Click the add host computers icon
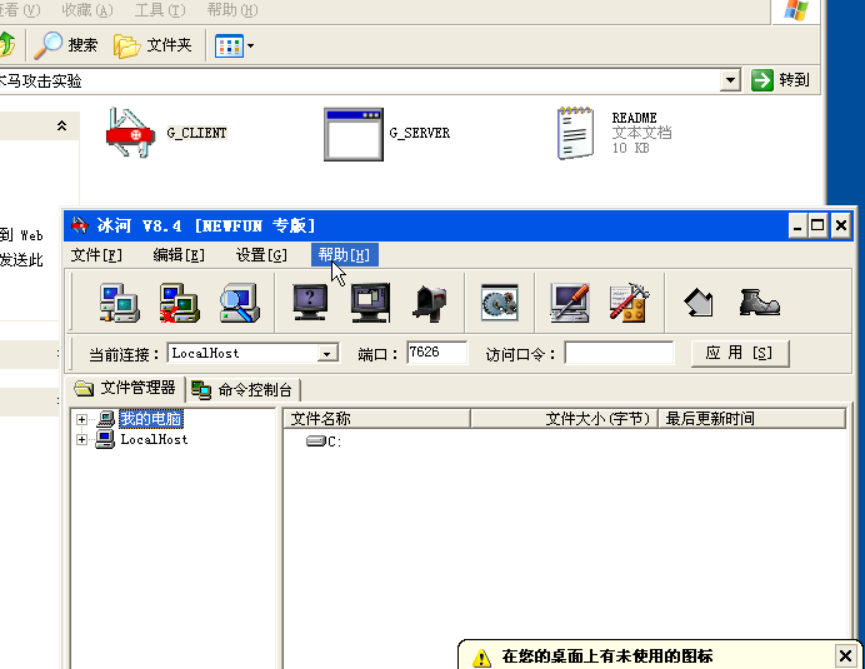Screen dimensions: 865x669 (x=120, y=303)
